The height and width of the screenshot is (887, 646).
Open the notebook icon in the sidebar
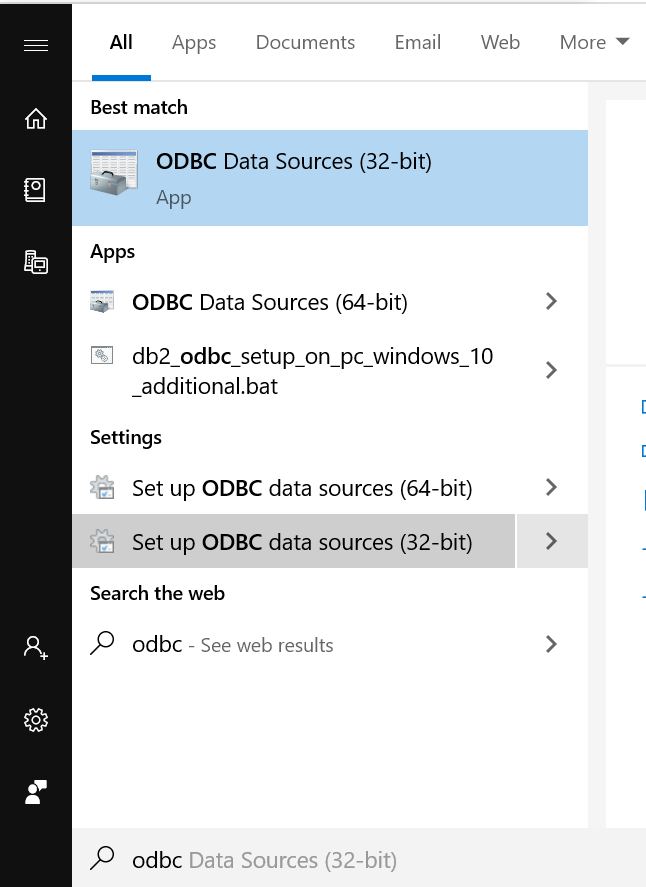pyautogui.click(x=36, y=190)
